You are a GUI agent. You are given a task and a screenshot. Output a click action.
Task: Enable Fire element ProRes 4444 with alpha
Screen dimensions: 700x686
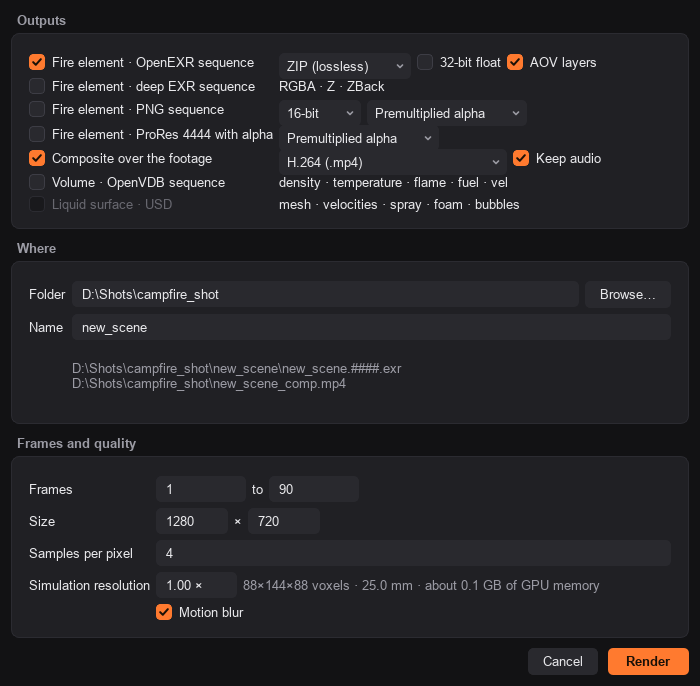pyautogui.click(x=37, y=134)
